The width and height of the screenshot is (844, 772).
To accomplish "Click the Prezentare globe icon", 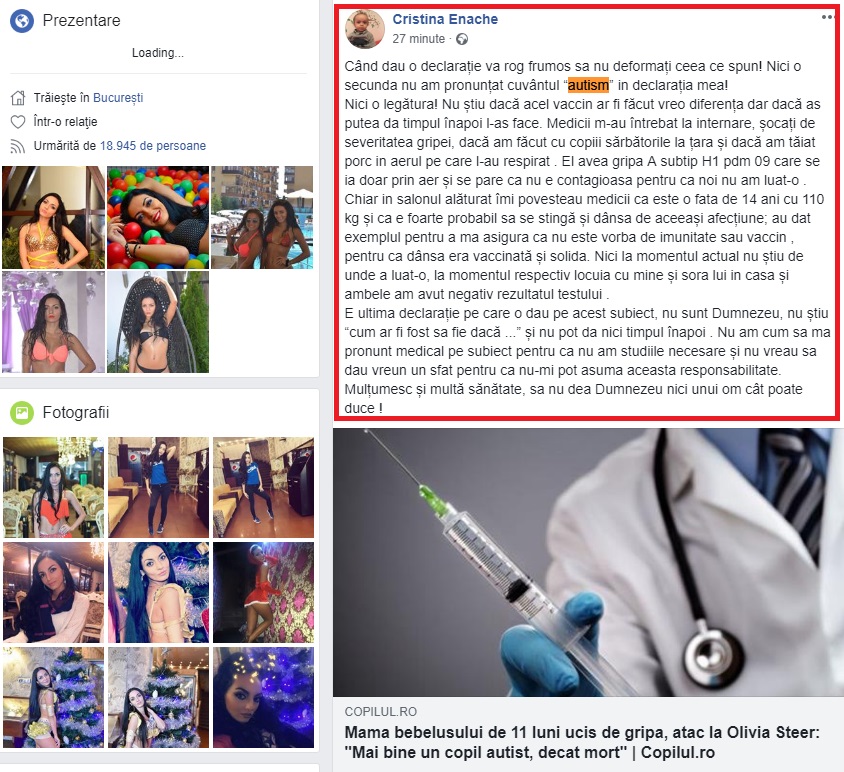I will pos(22,21).
